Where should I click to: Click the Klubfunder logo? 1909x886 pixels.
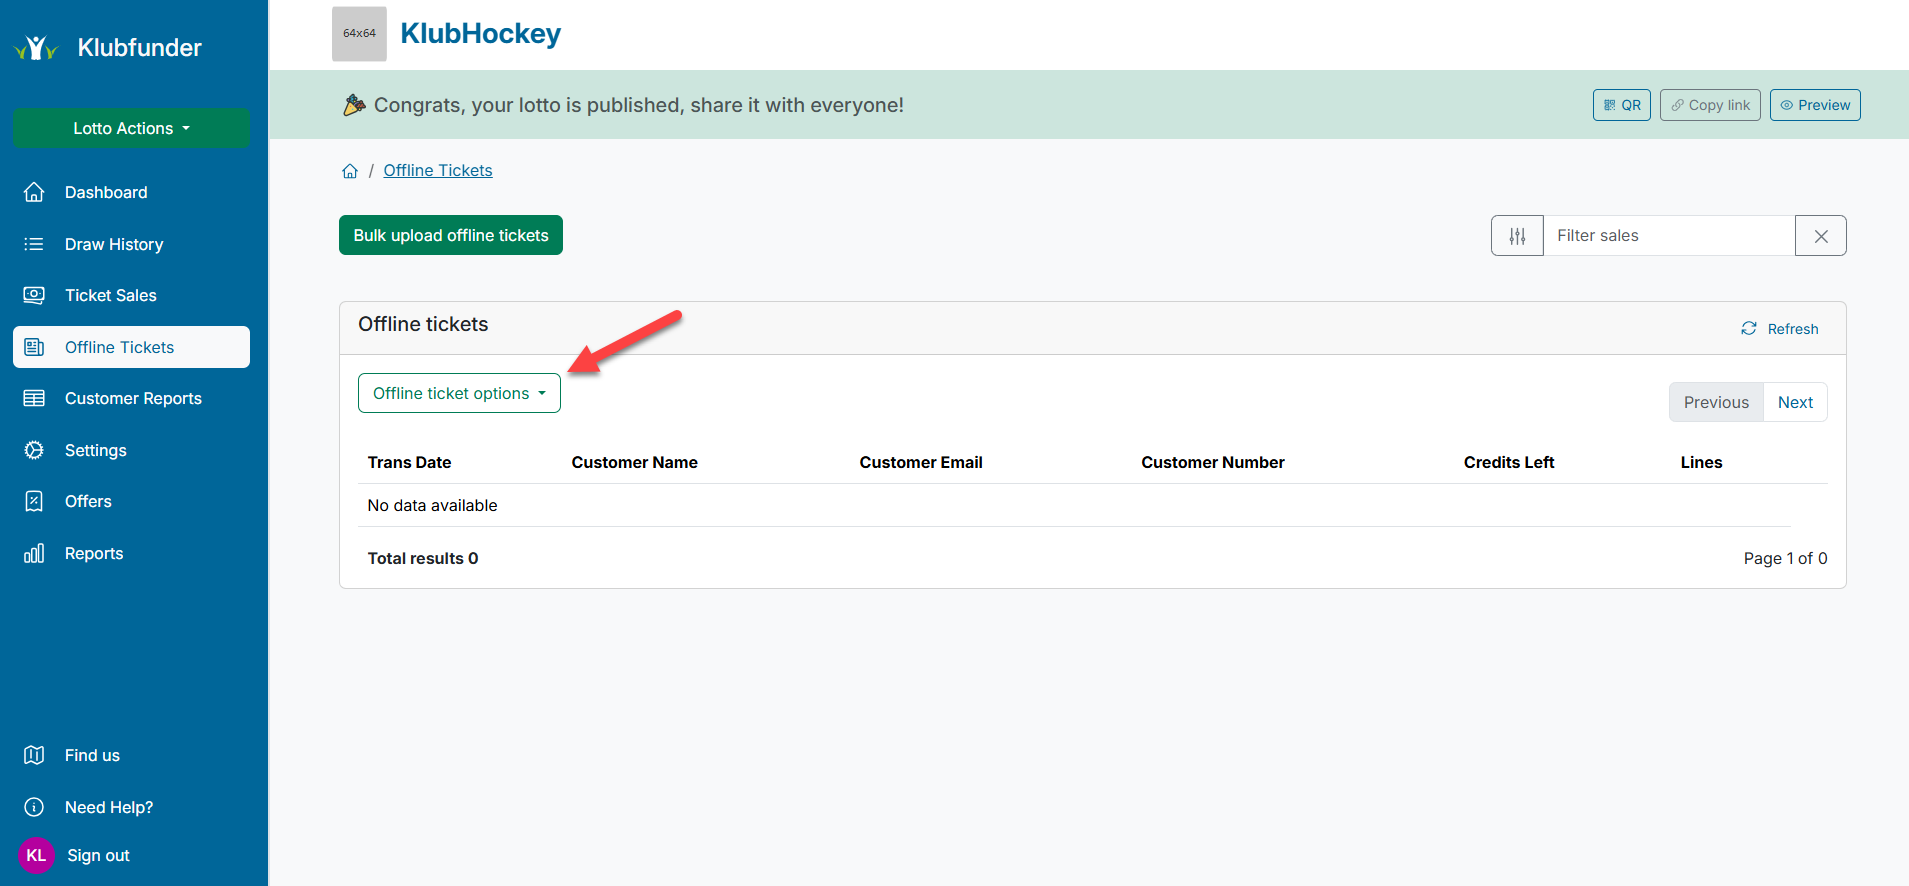pos(108,48)
